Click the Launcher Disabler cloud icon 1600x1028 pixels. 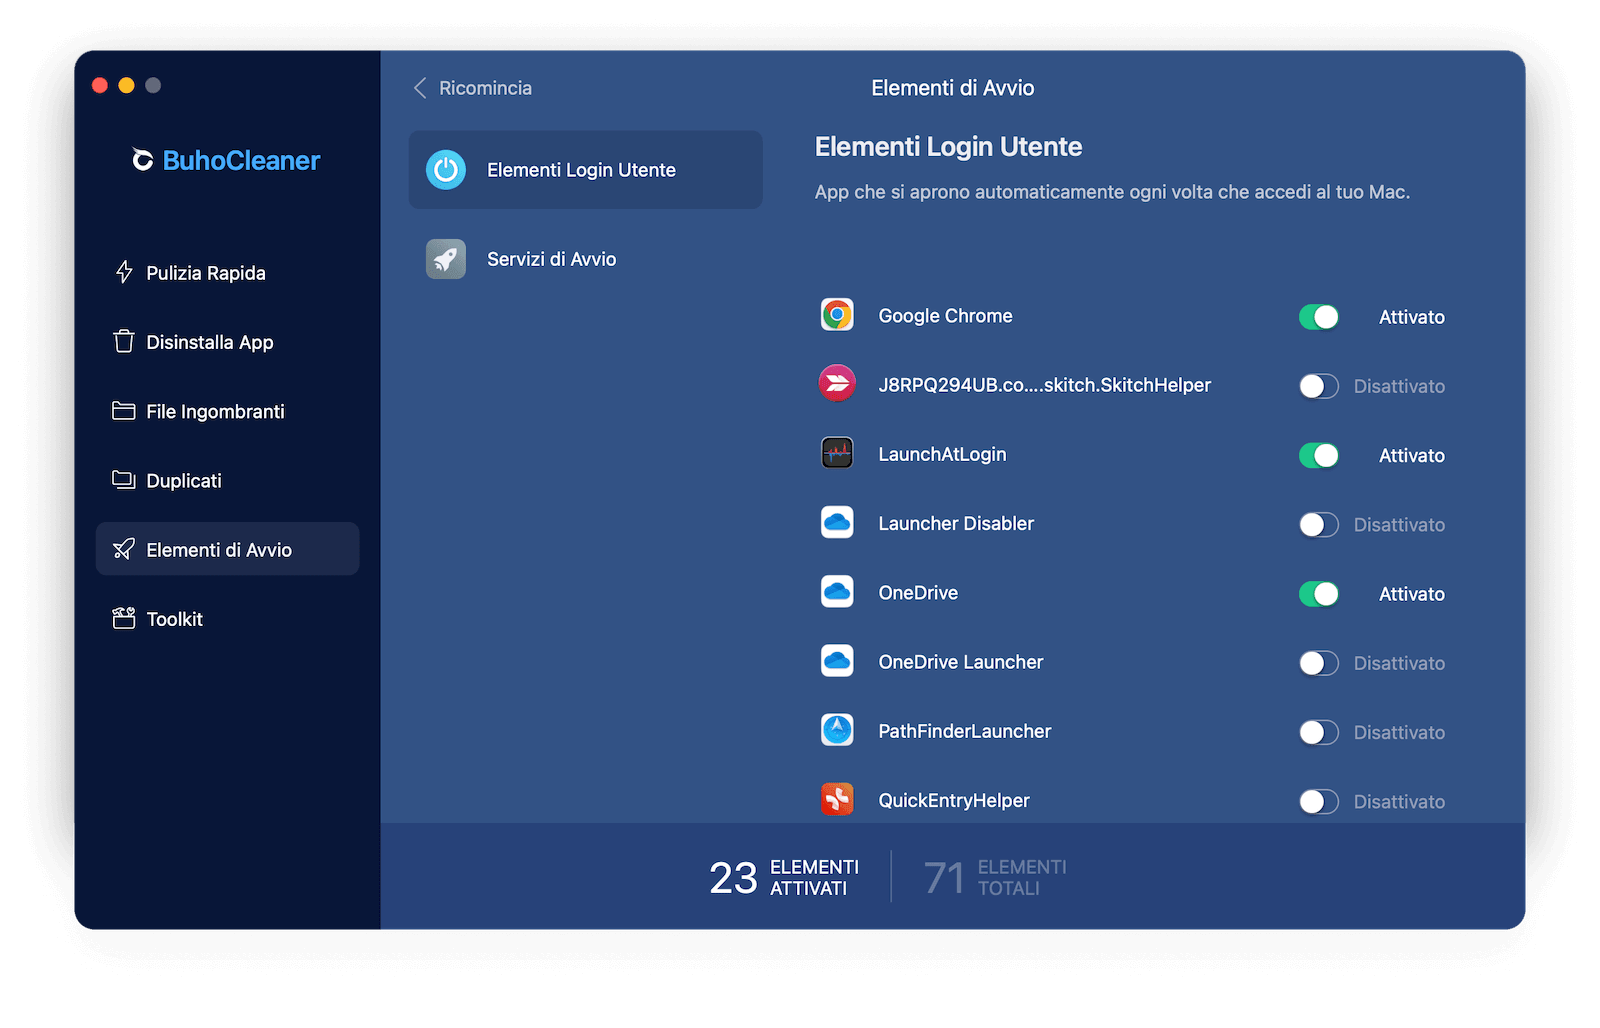tap(837, 522)
